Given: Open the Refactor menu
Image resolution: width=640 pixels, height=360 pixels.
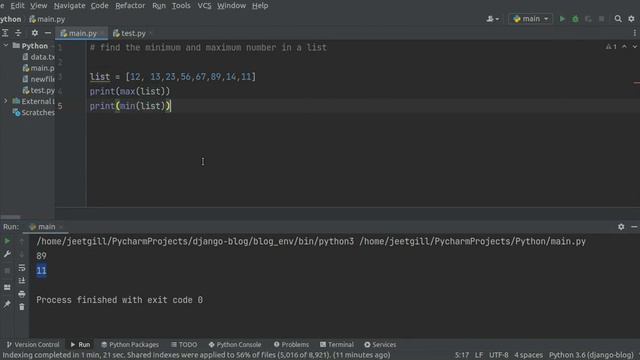Looking at the screenshot, I should pyautogui.click(x=130, y=6).
